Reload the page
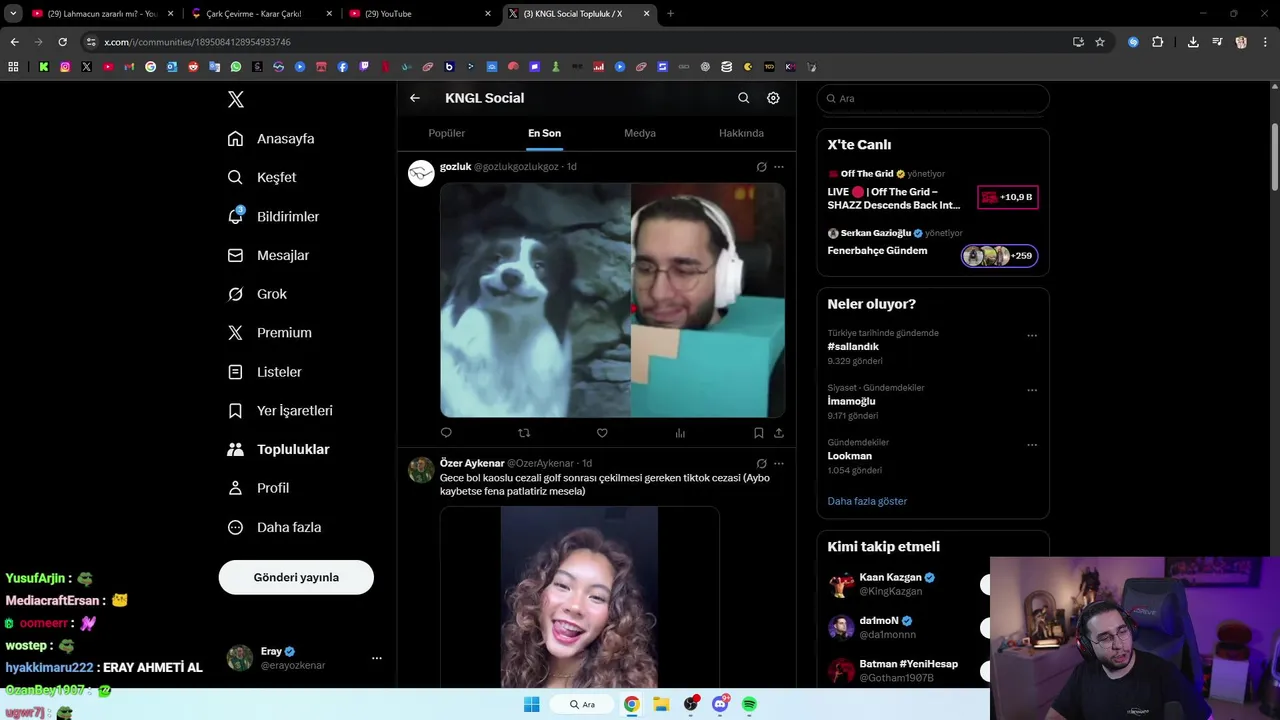1280x720 pixels. click(x=62, y=42)
